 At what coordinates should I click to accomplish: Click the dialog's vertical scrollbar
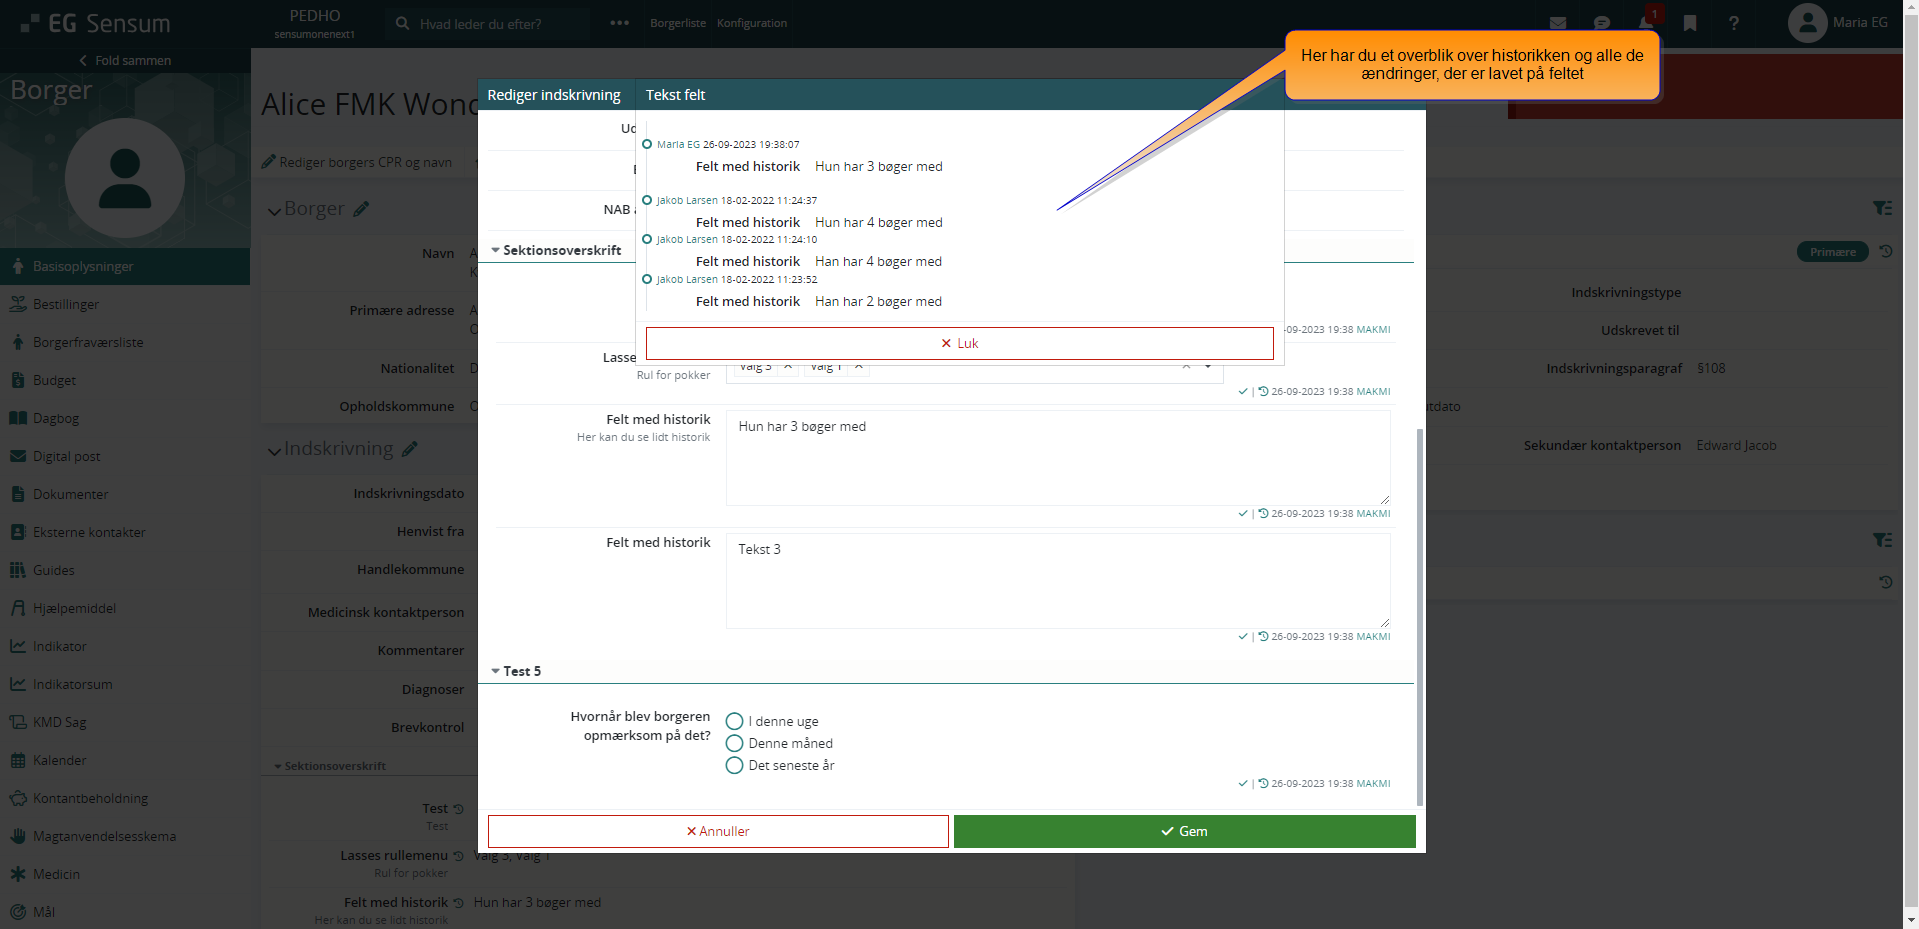tap(1420, 617)
